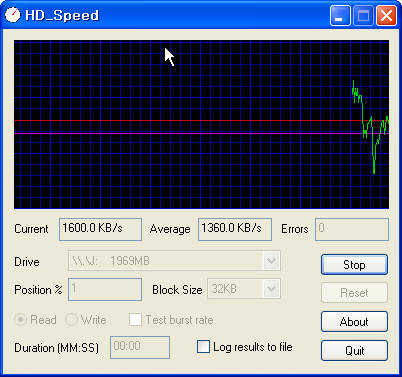The height and width of the screenshot is (377, 402).
Task: Click the 1969MB drive combo box text
Action: click(x=130, y=261)
